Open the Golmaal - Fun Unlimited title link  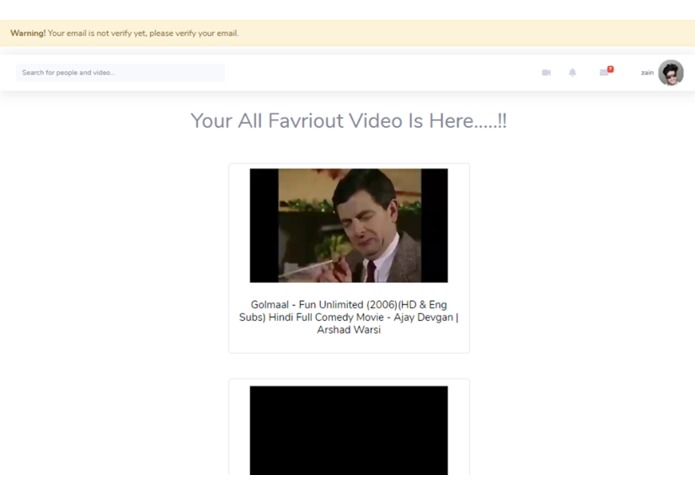pos(348,317)
